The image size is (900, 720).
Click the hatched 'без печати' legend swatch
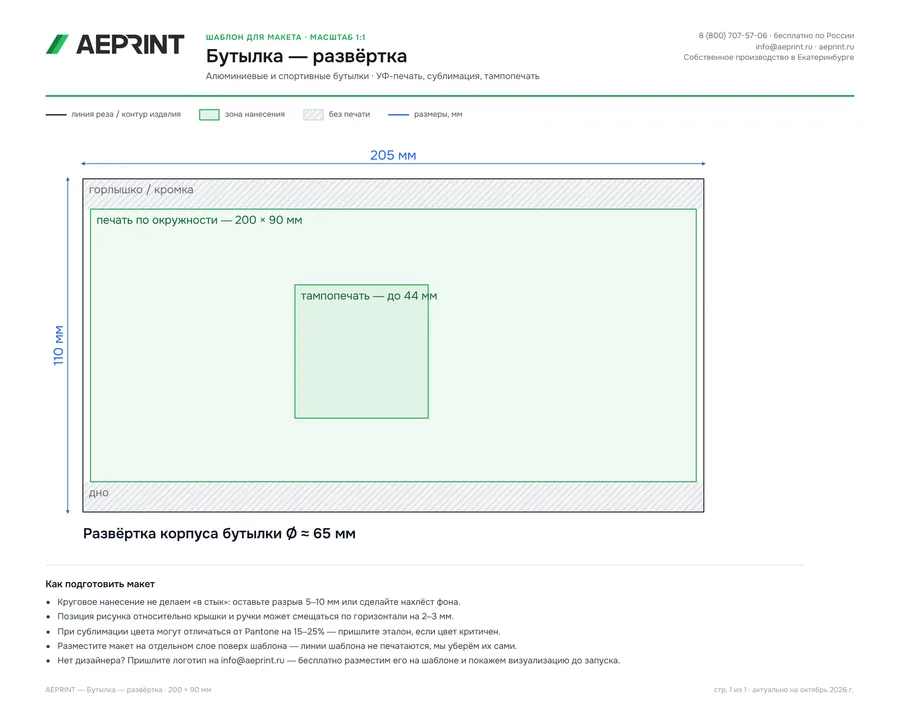pos(313,115)
